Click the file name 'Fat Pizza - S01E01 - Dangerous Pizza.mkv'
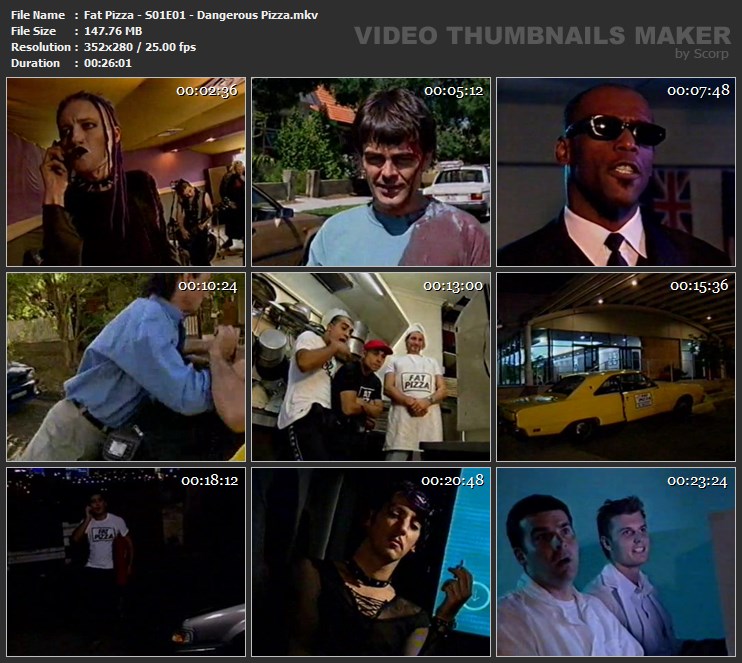 pos(201,15)
